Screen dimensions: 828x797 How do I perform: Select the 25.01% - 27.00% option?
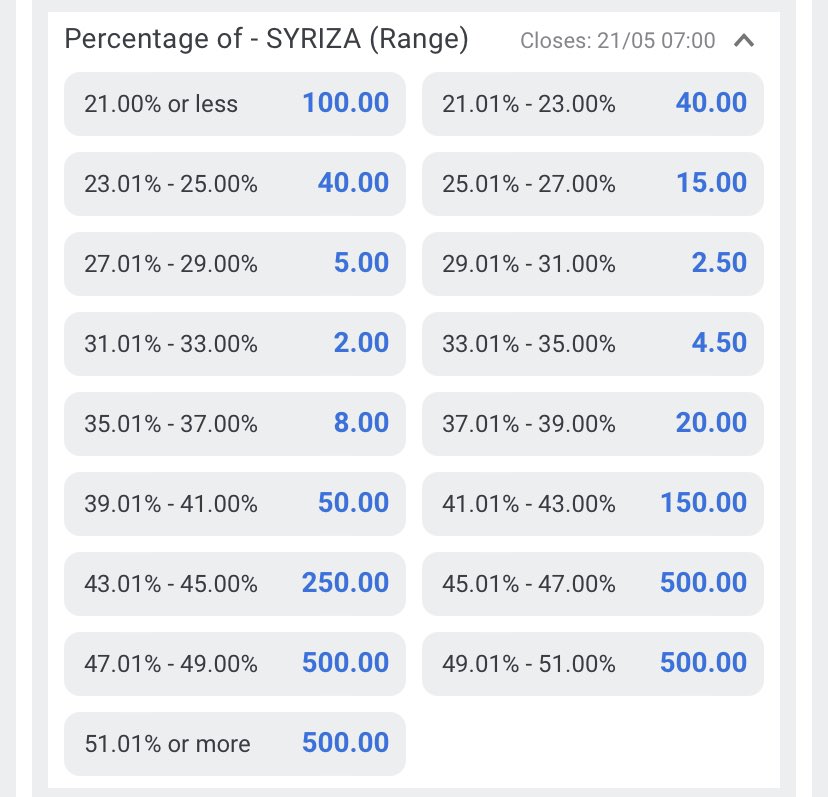tap(593, 183)
